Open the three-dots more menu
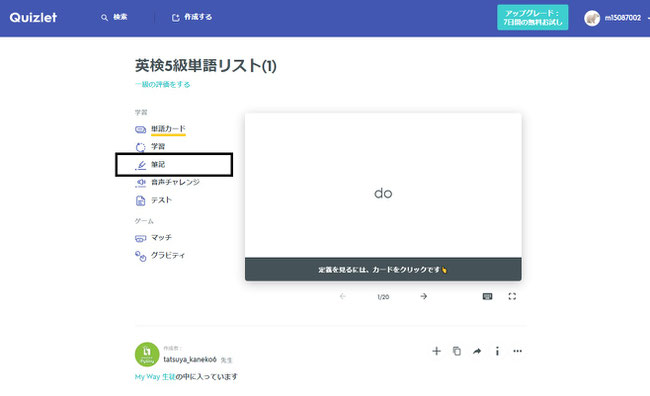The height and width of the screenshot is (396, 650). tap(517, 351)
